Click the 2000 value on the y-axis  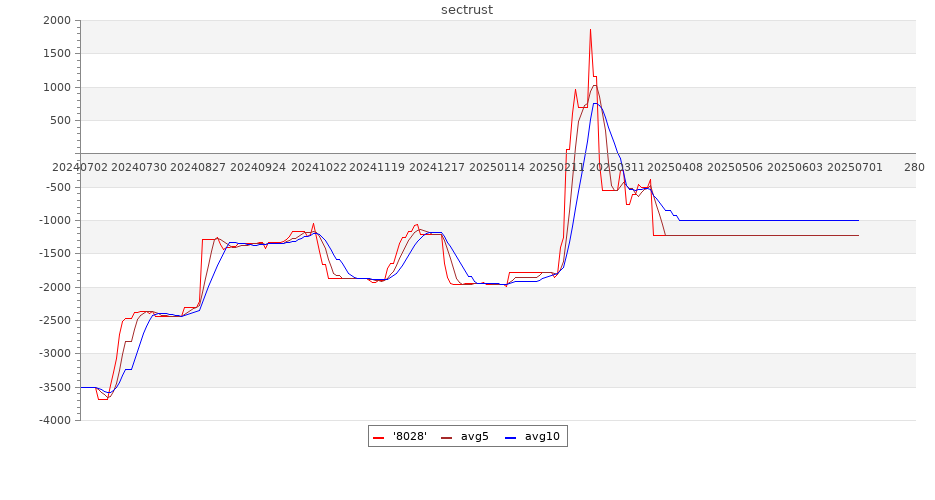coord(57,21)
